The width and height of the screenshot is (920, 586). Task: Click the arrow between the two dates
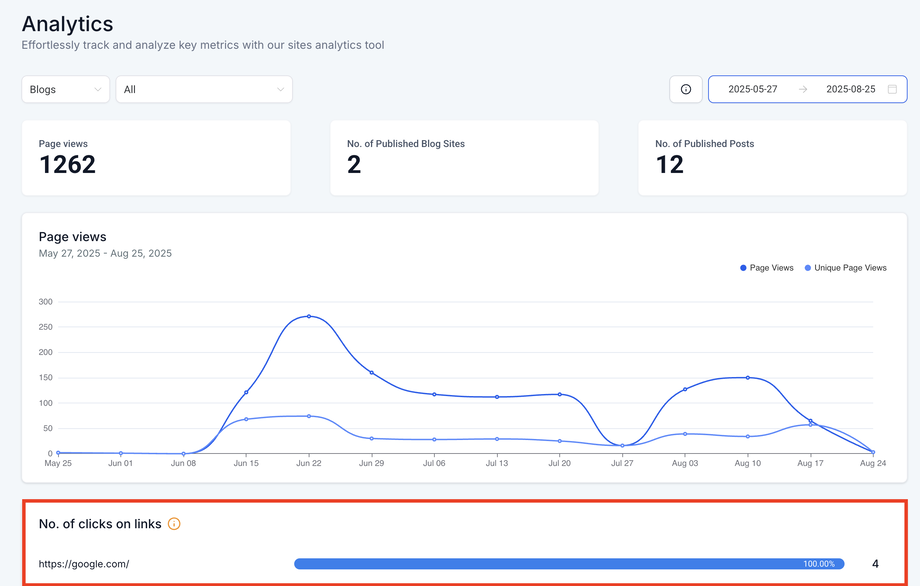803,89
